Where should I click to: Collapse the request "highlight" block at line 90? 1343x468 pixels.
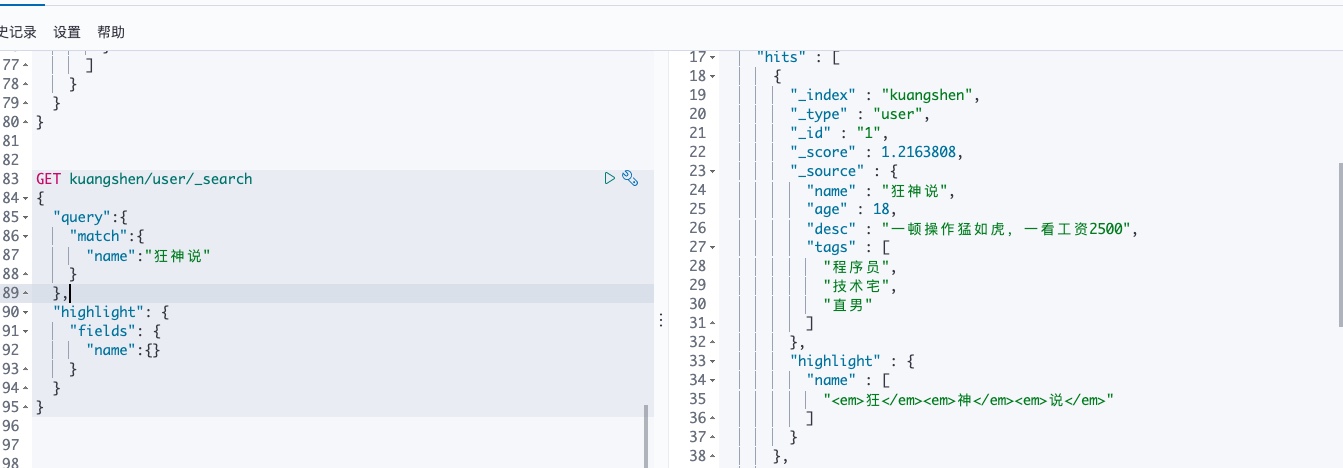[25, 313]
